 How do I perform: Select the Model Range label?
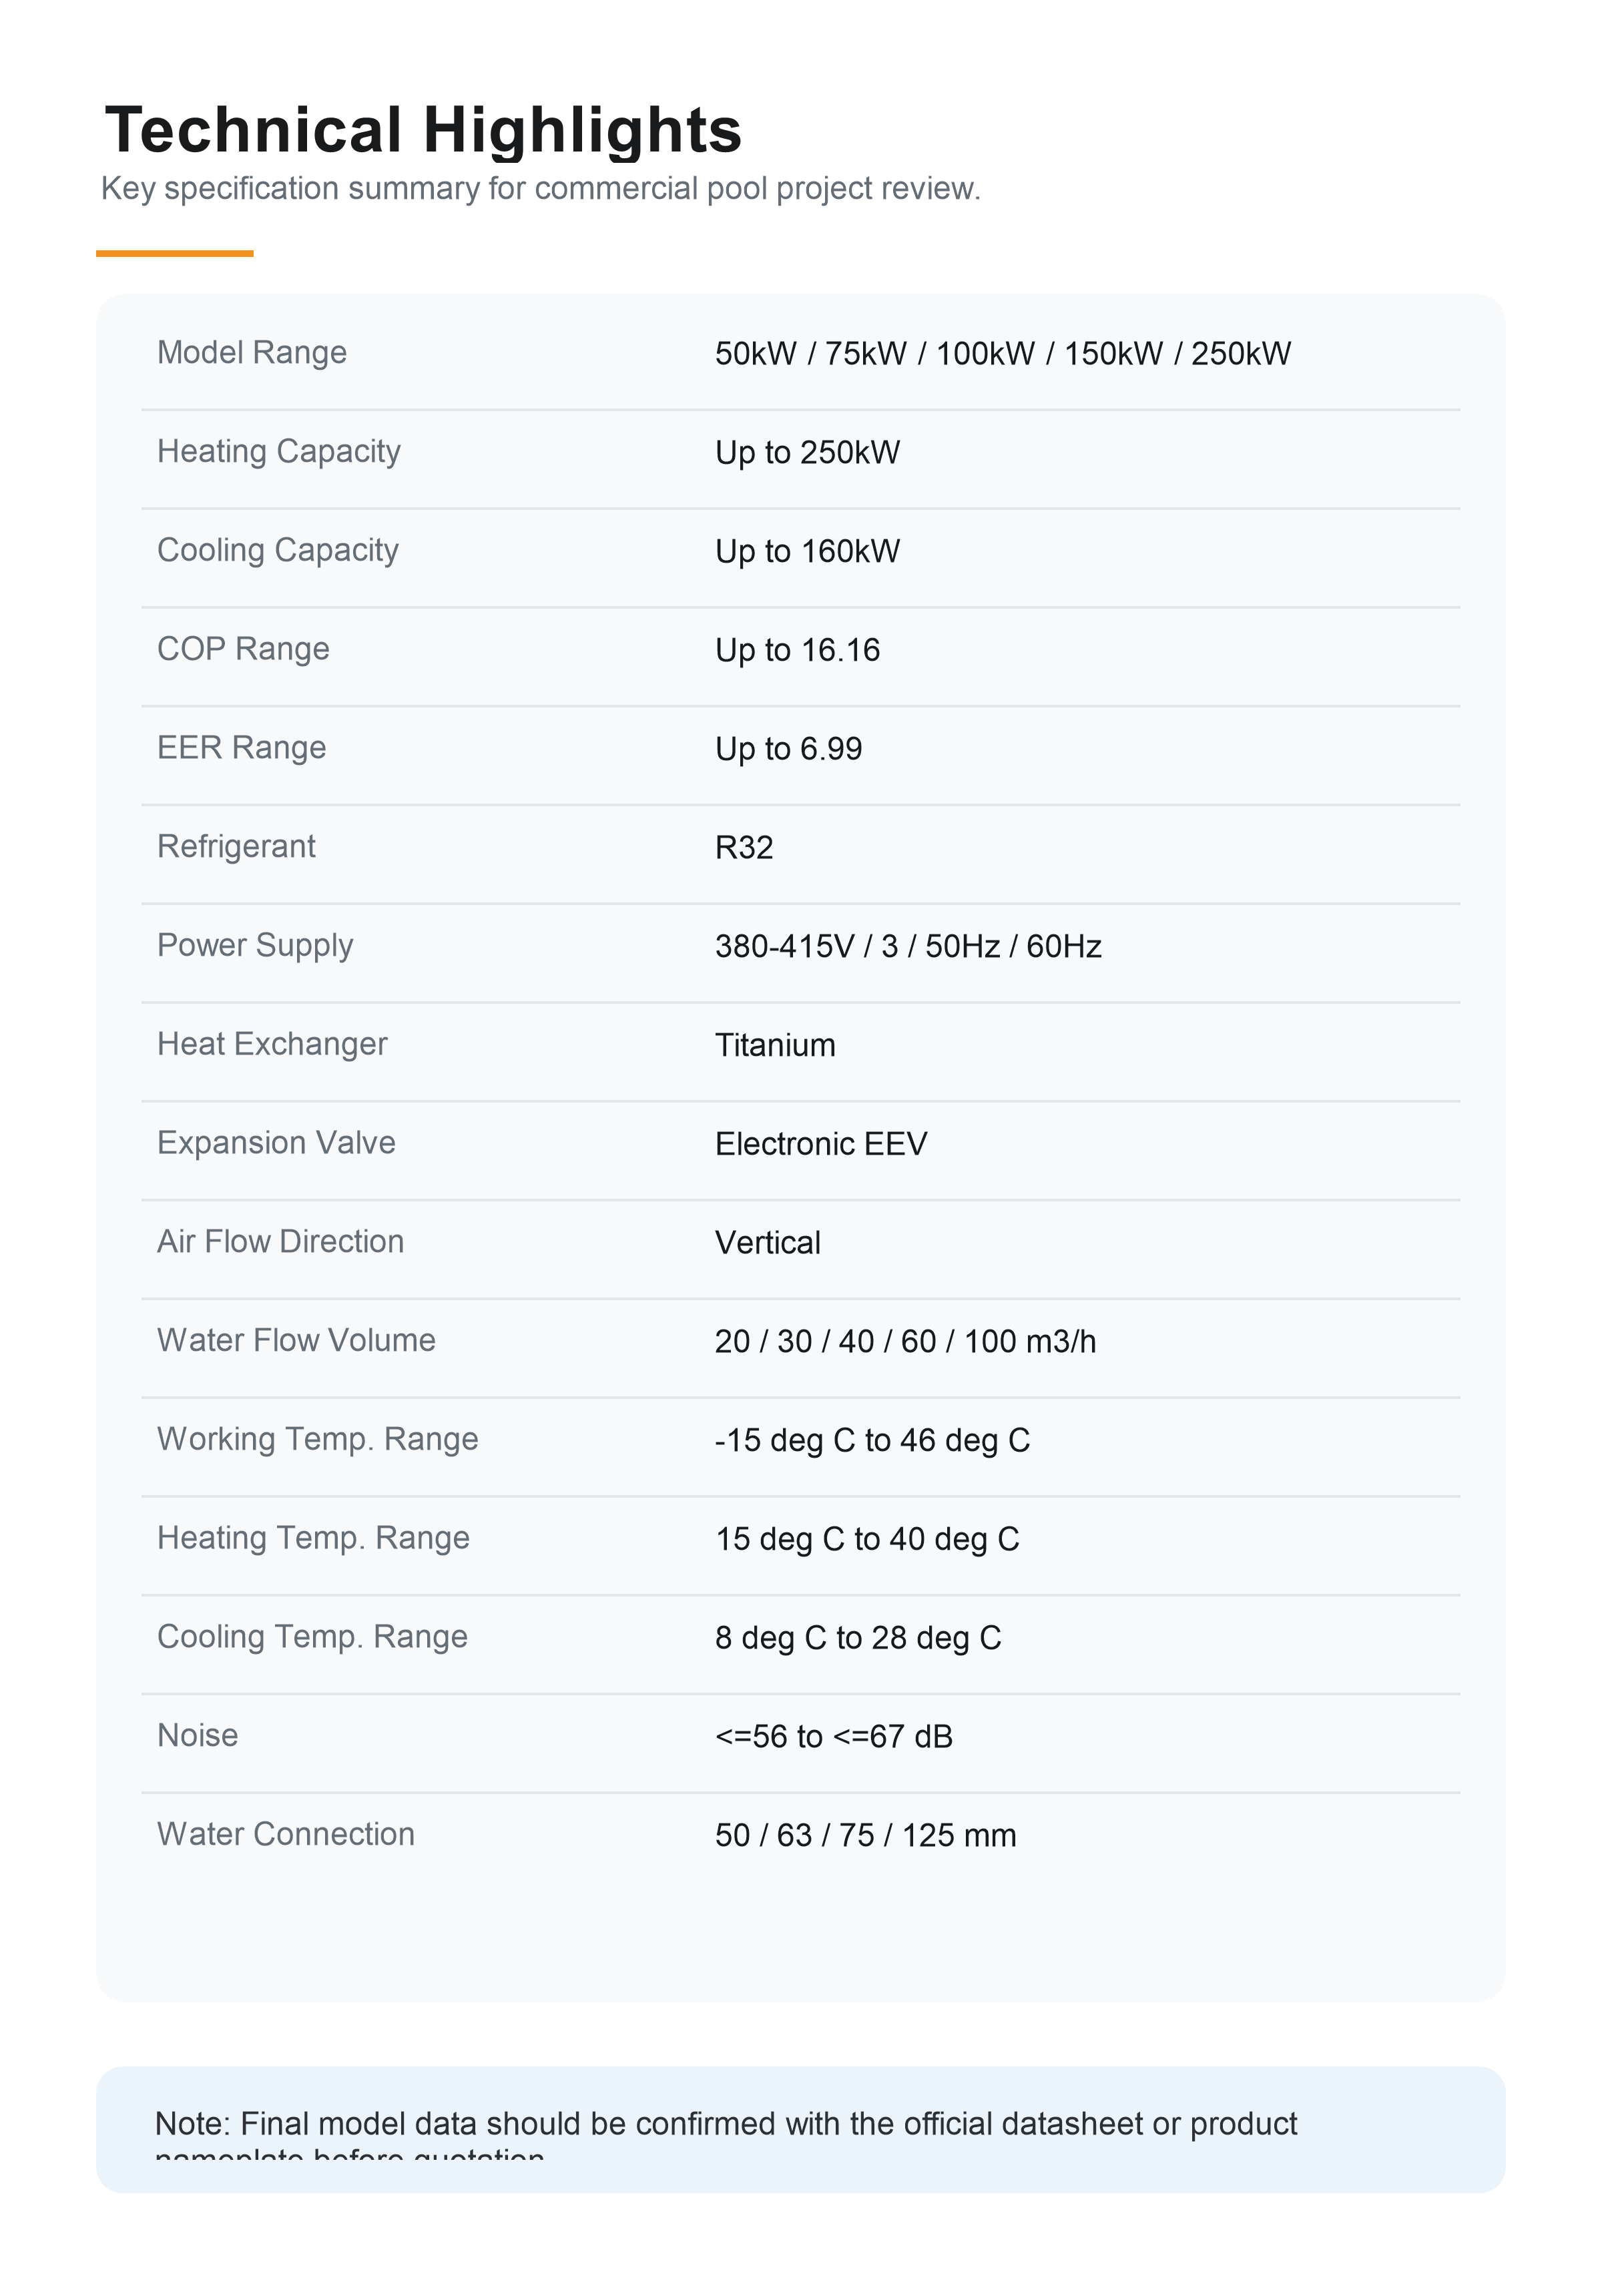[x=252, y=352]
